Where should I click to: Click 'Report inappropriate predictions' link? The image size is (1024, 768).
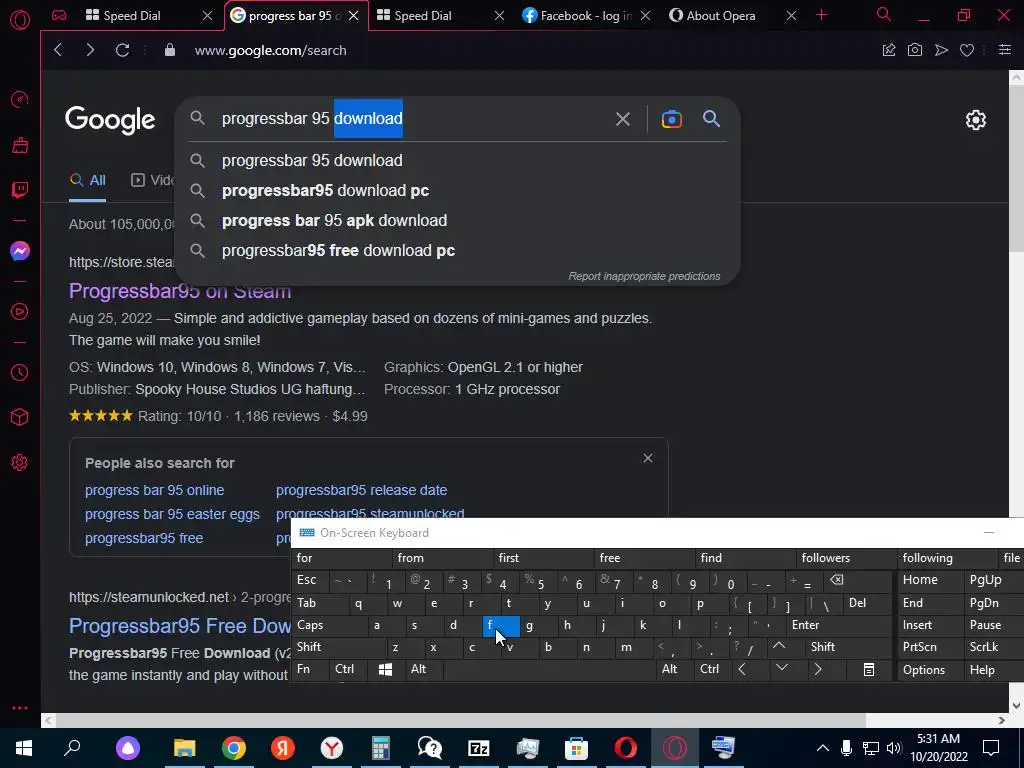pyautogui.click(x=644, y=276)
